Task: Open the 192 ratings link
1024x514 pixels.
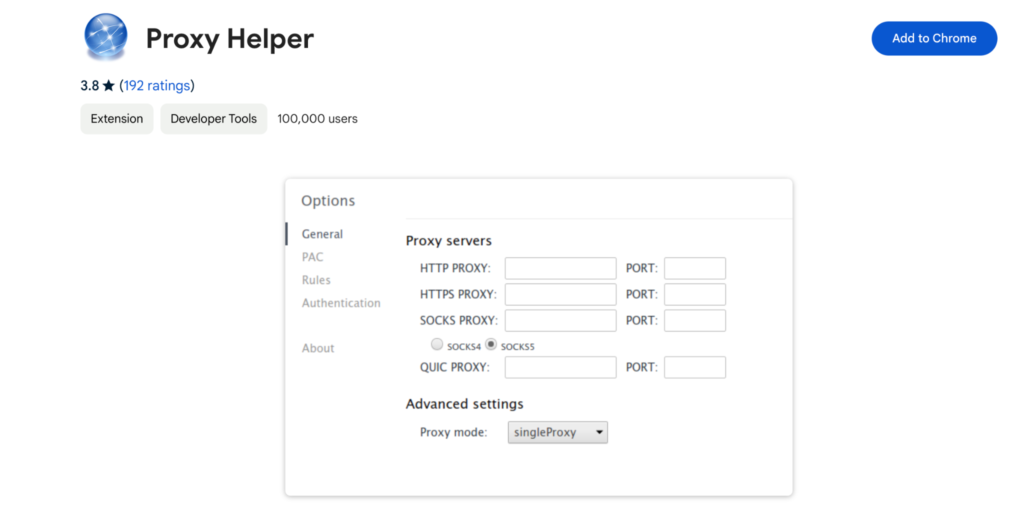Action: [157, 86]
